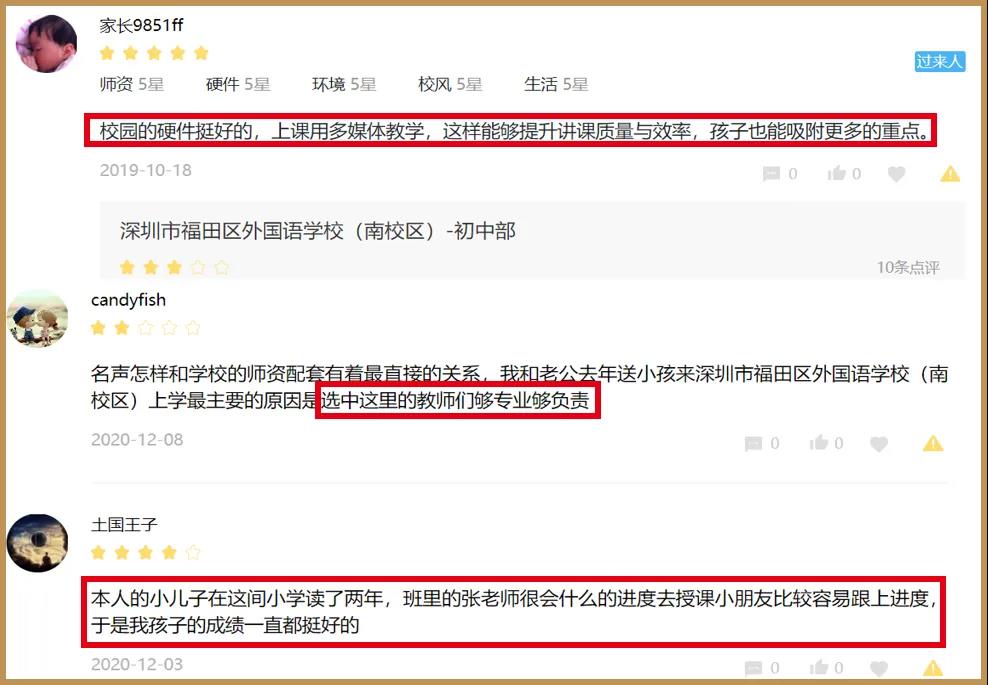
Task: Open comments on candyfish review
Action: [754, 443]
